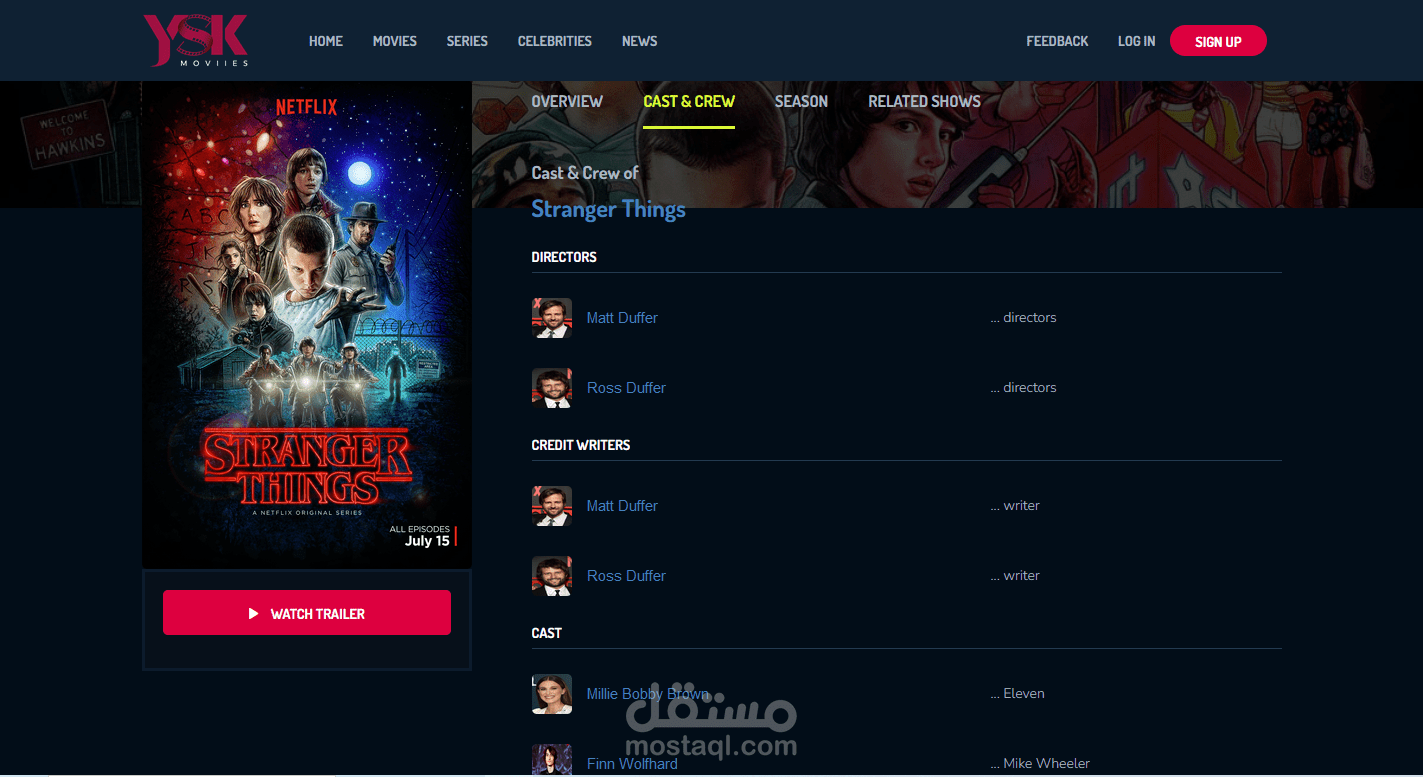Click '... directors' beside Ross Duffer

pos(1023,388)
